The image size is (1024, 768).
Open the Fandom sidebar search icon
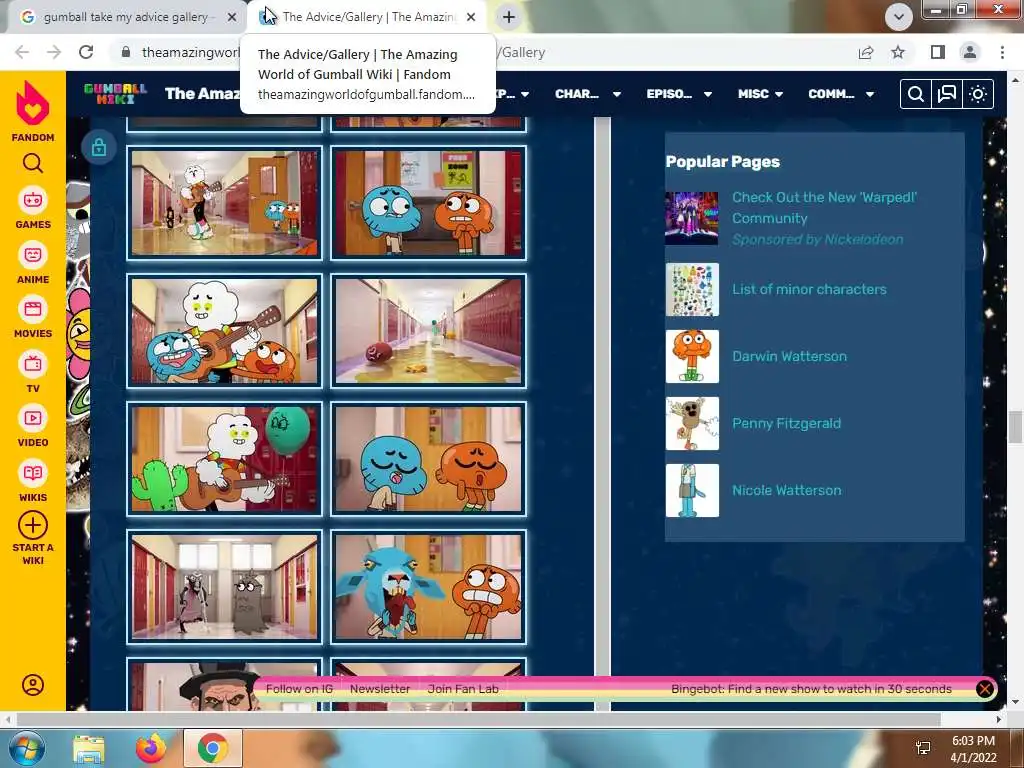(x=33, y=163)
